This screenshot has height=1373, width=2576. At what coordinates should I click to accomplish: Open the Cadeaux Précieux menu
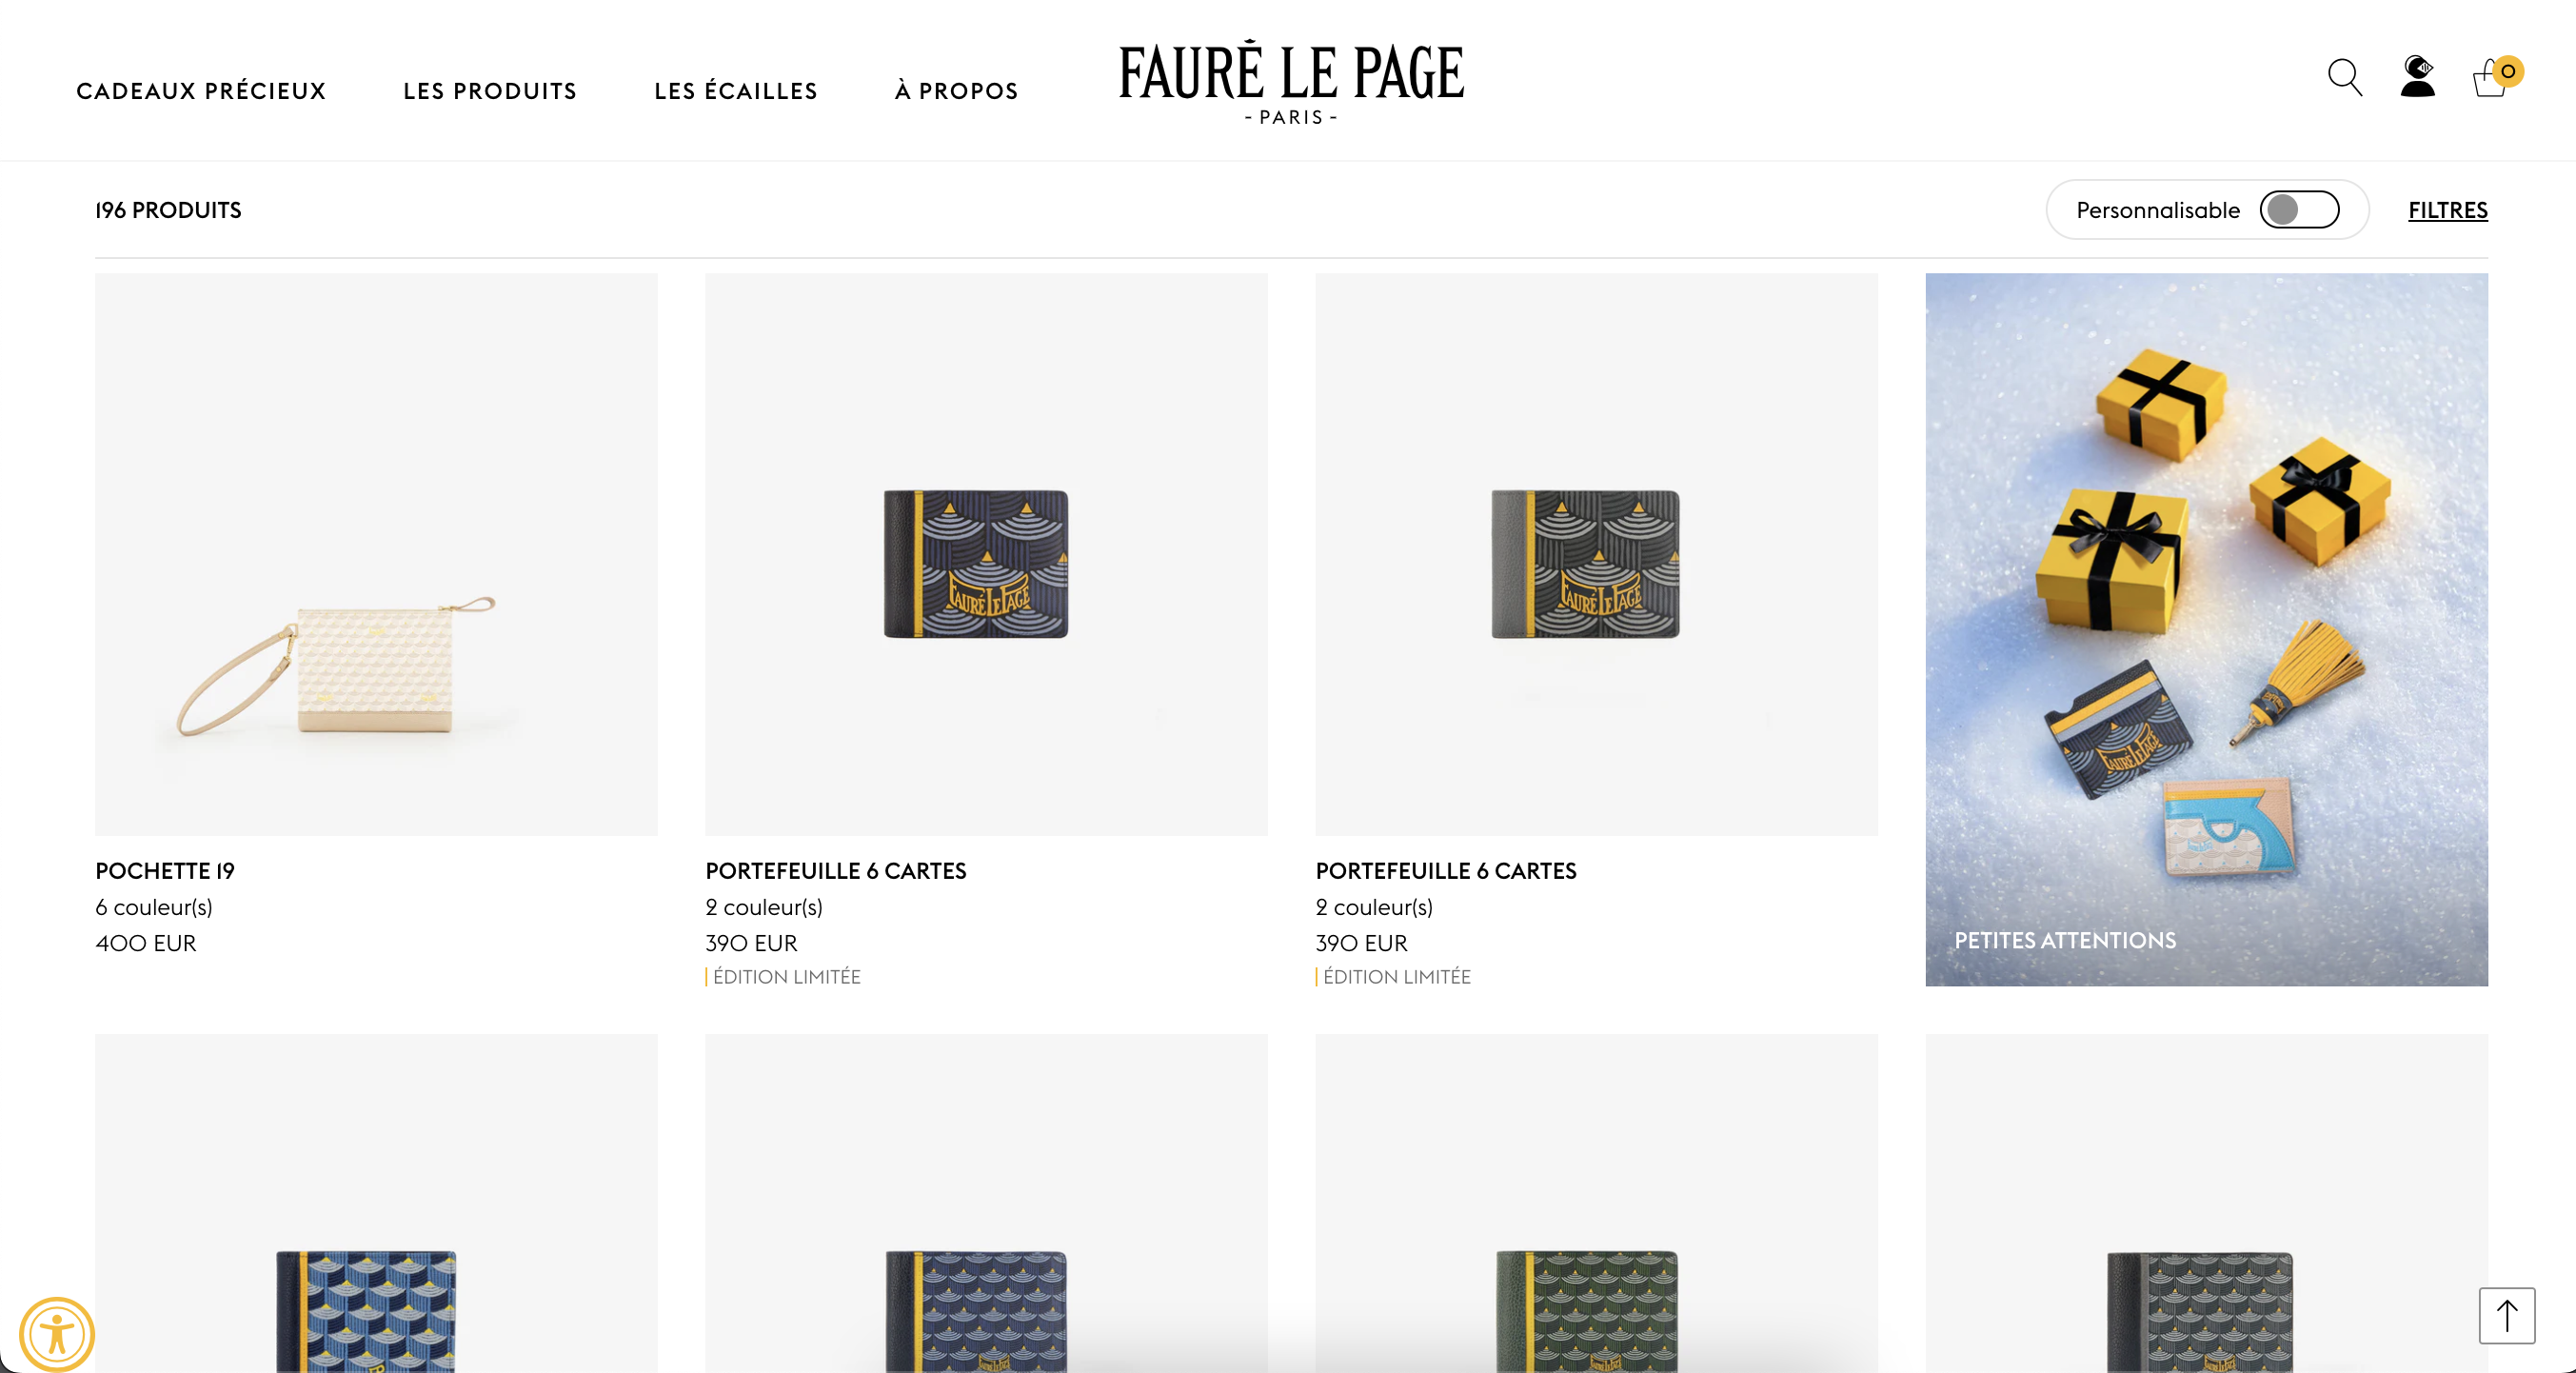201,91
